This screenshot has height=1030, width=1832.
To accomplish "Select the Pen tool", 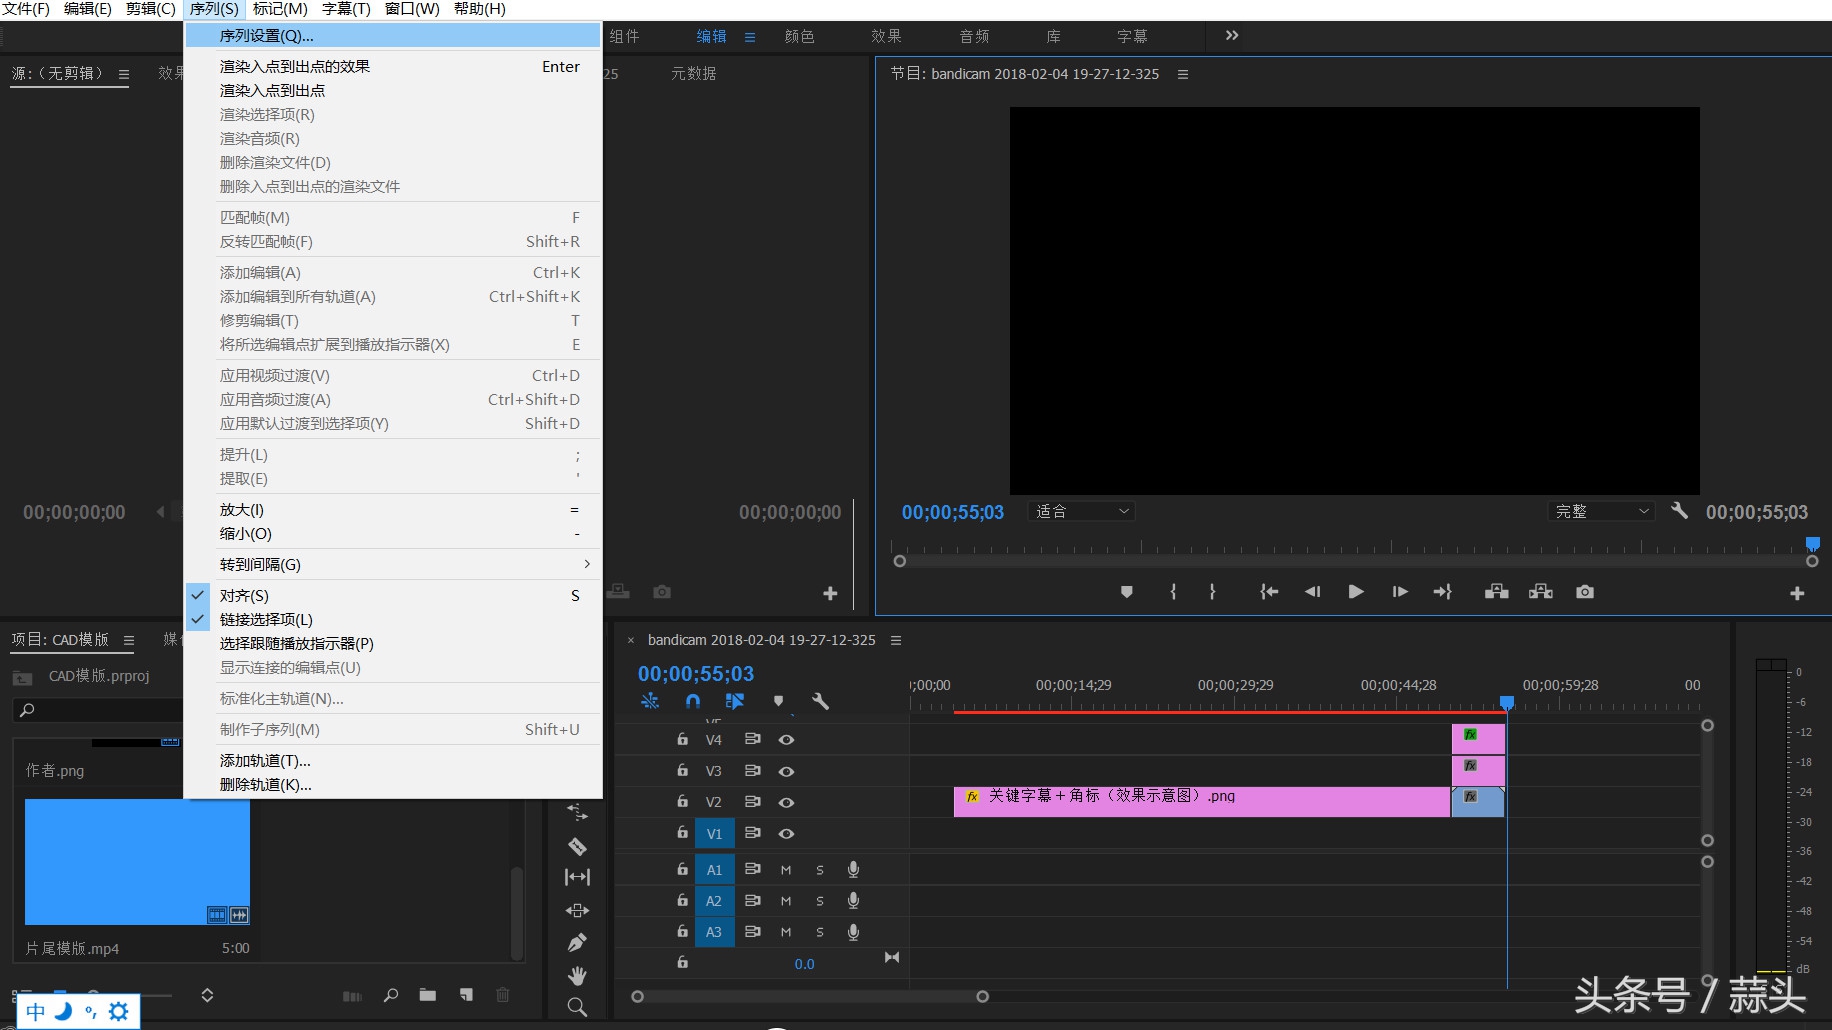I will point(577,942).
